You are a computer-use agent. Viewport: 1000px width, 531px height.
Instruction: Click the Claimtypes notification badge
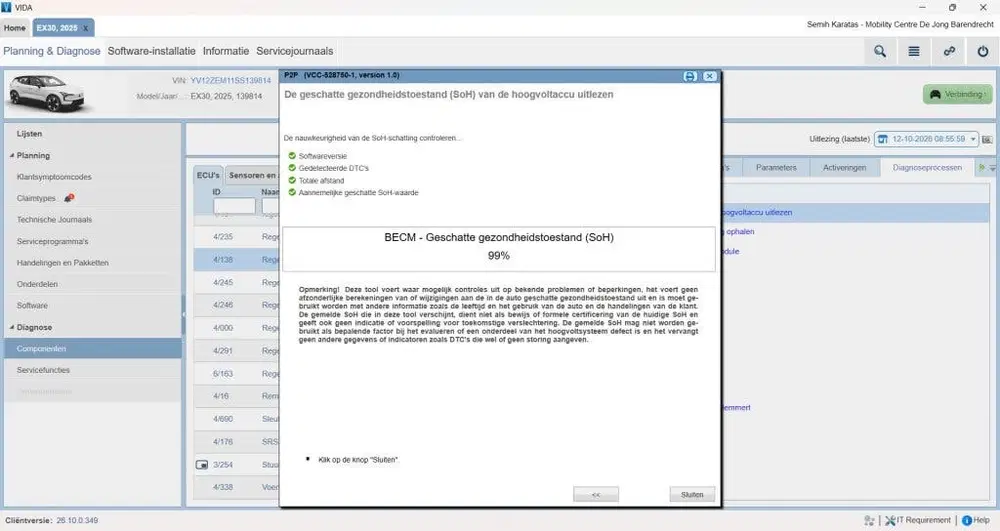pyautogui.click(x=69, y=198)
